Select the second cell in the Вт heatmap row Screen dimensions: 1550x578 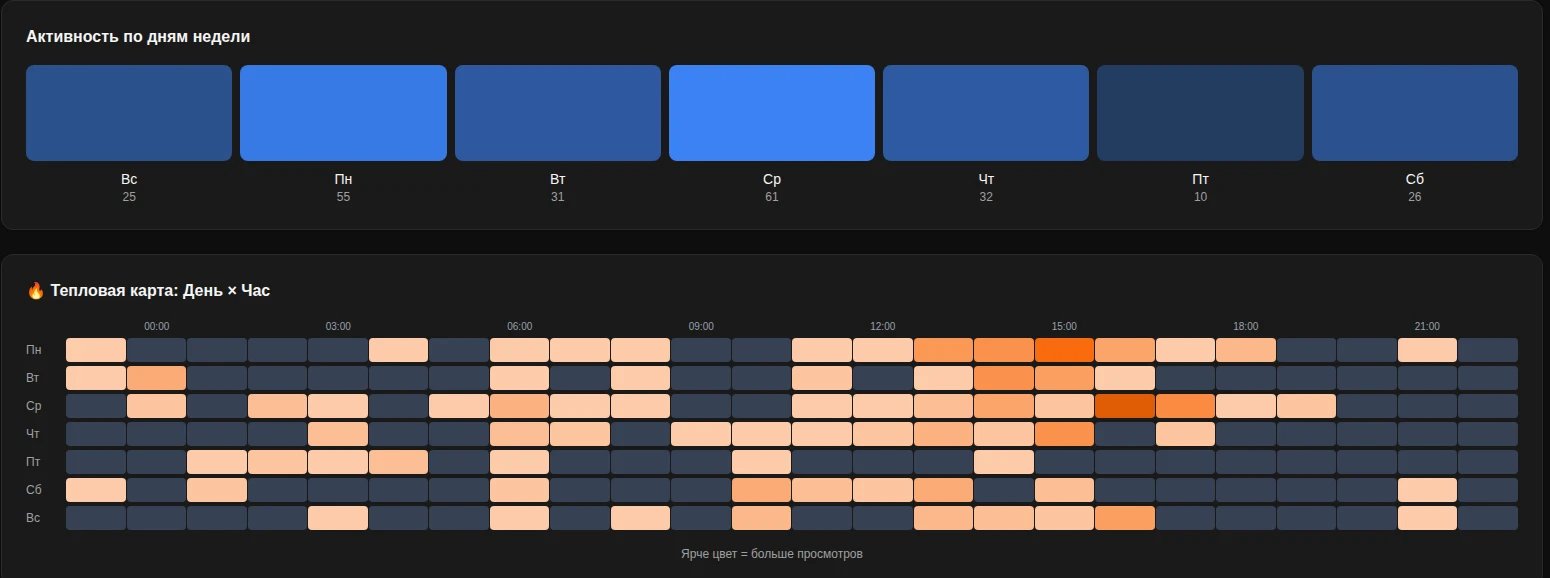tap(156, 378)
